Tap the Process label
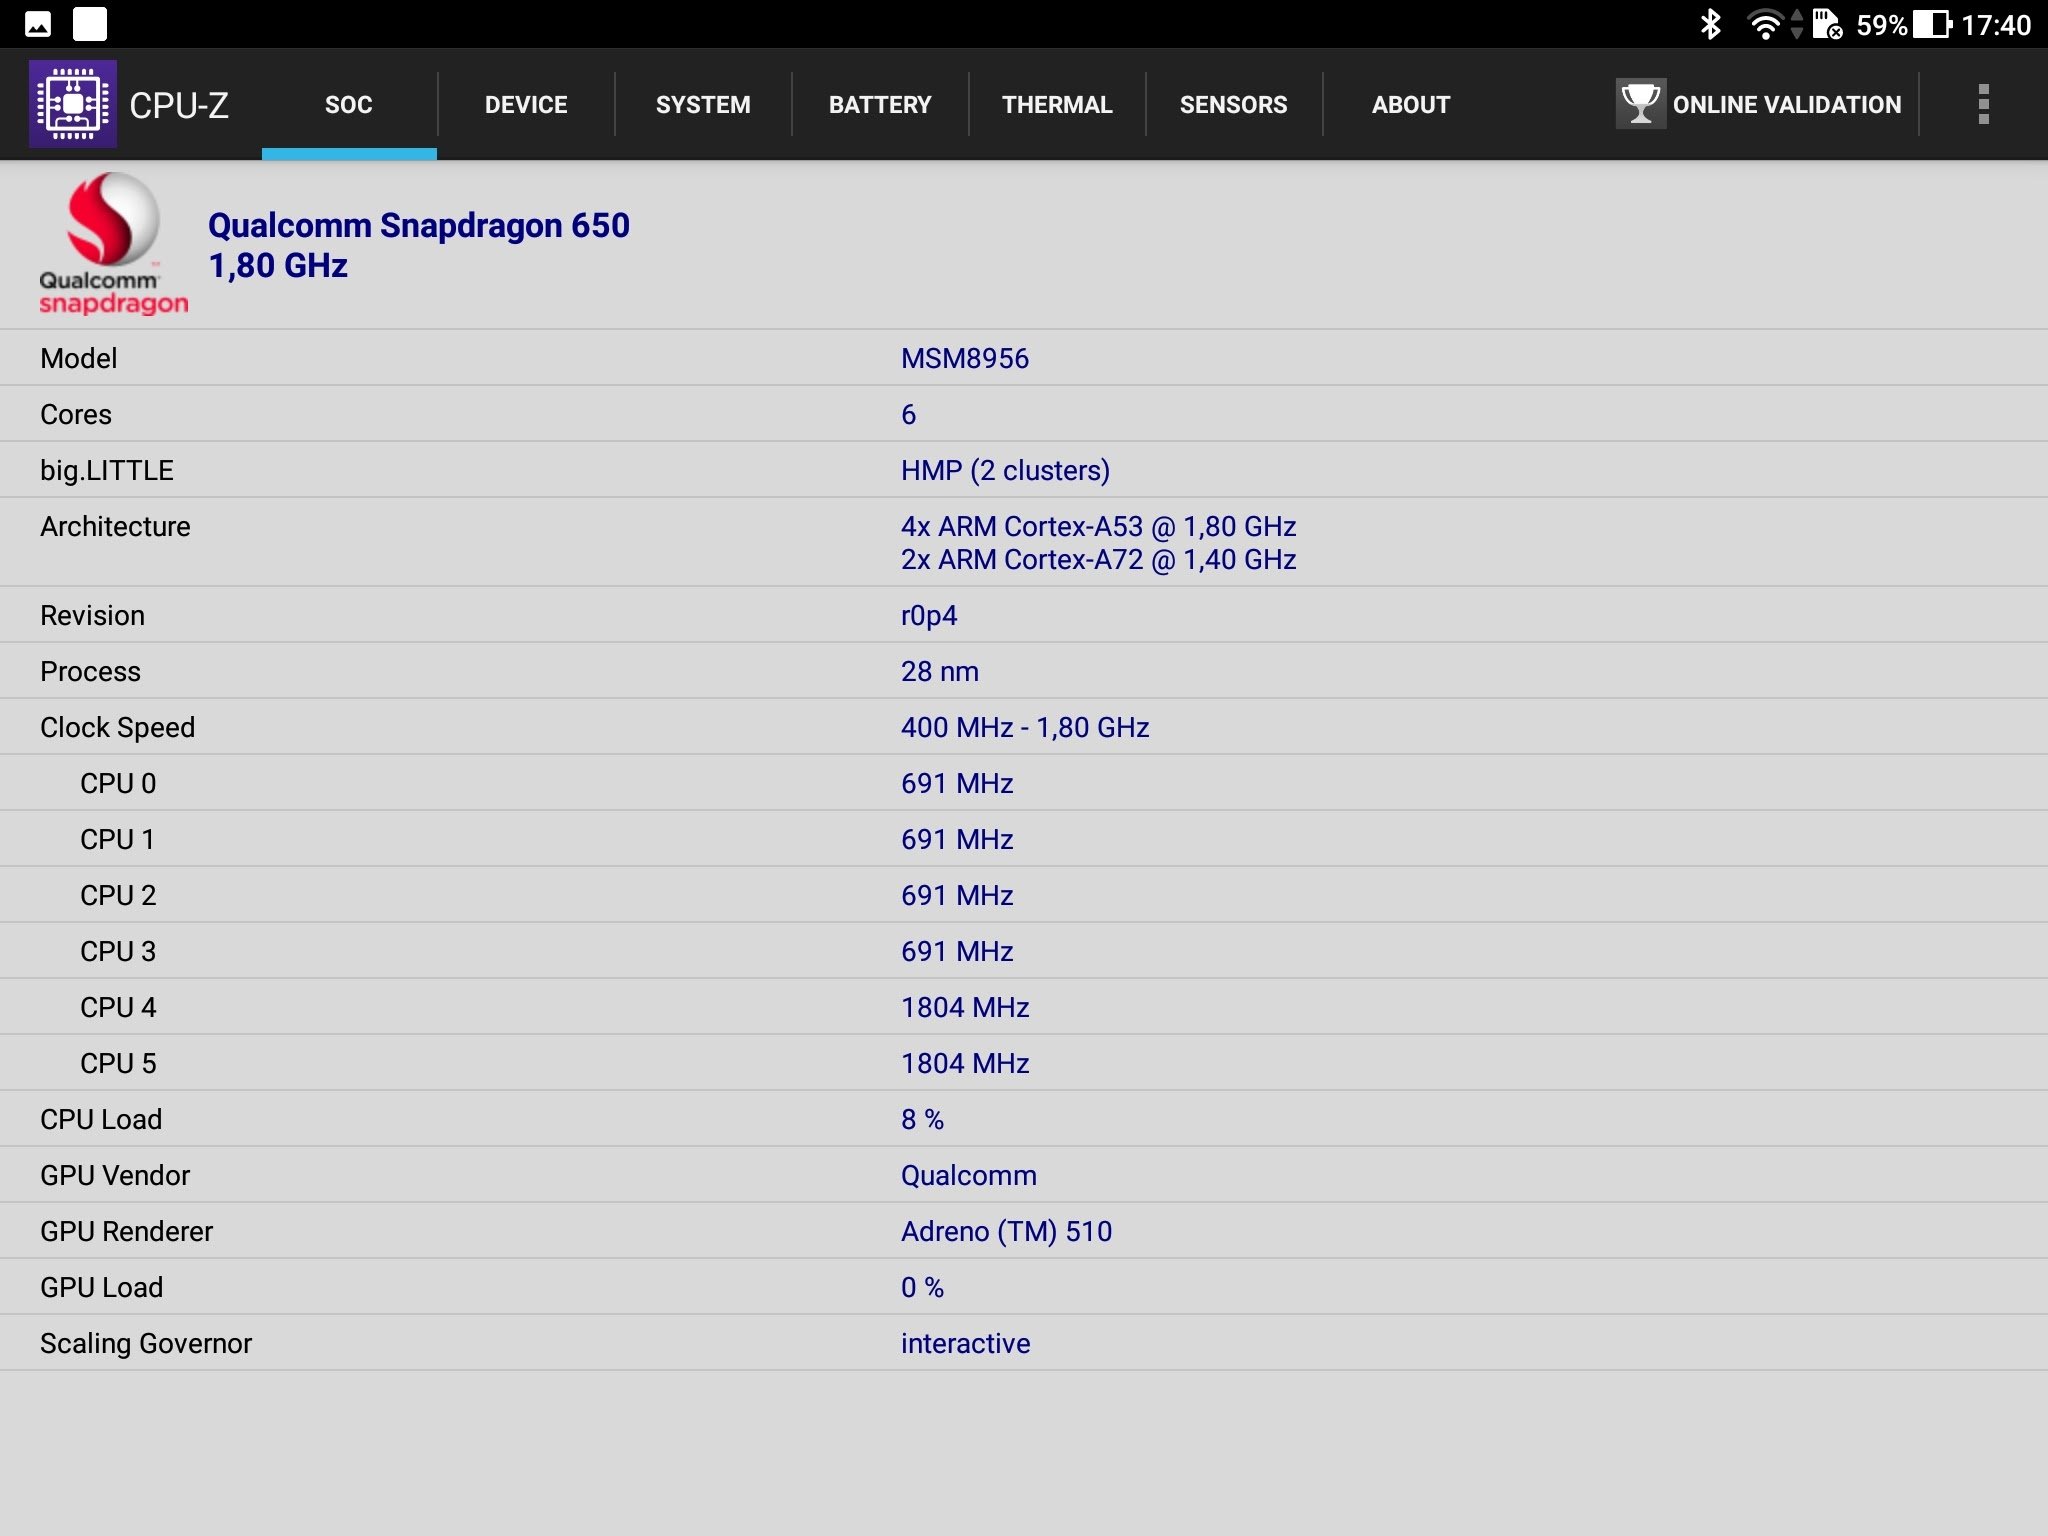This screenshot has height=1536, width=2048. click(91, 671)
